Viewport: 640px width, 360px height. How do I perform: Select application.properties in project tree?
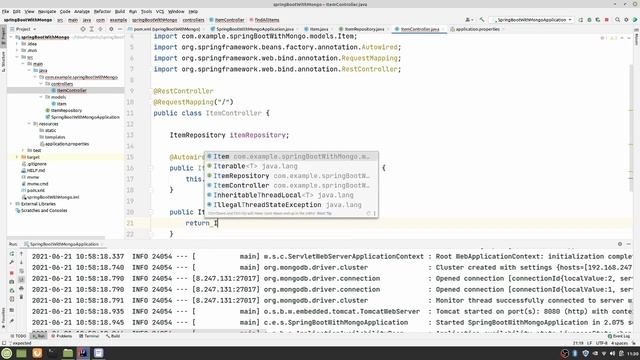[65, 144]
